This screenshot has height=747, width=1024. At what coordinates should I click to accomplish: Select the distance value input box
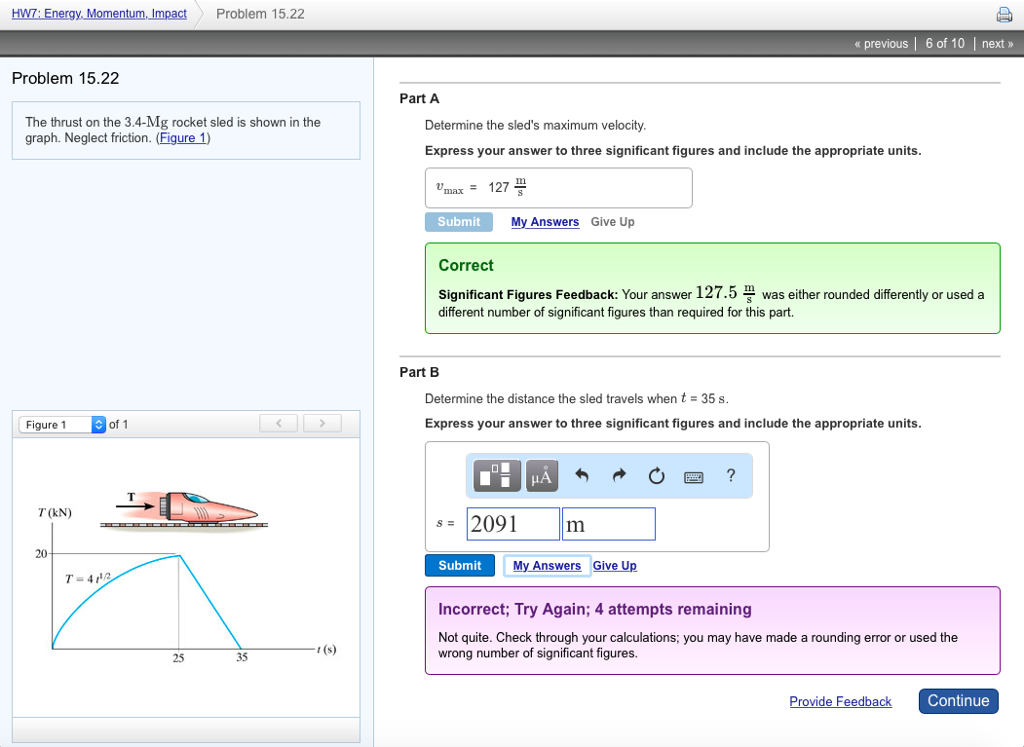pos(512,523)
